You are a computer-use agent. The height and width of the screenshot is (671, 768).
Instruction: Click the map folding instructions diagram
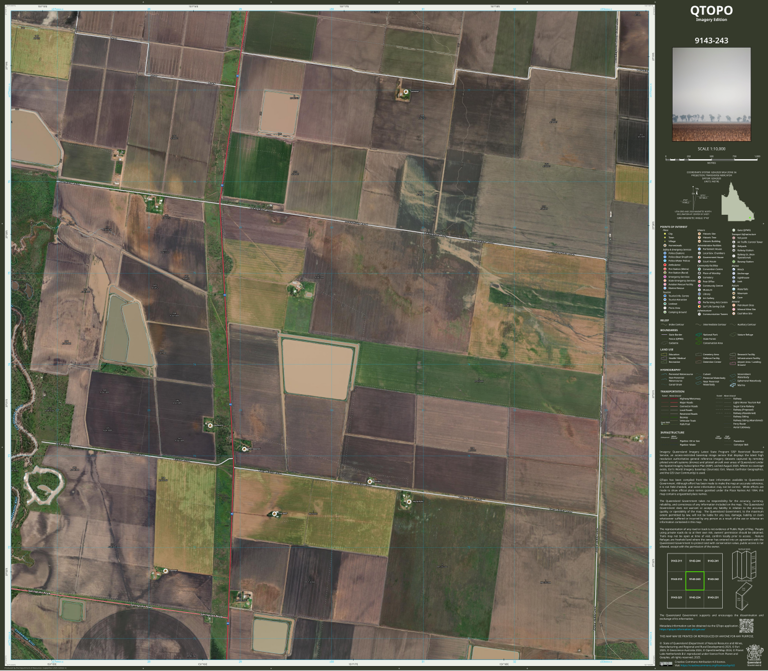coord(744,578)
